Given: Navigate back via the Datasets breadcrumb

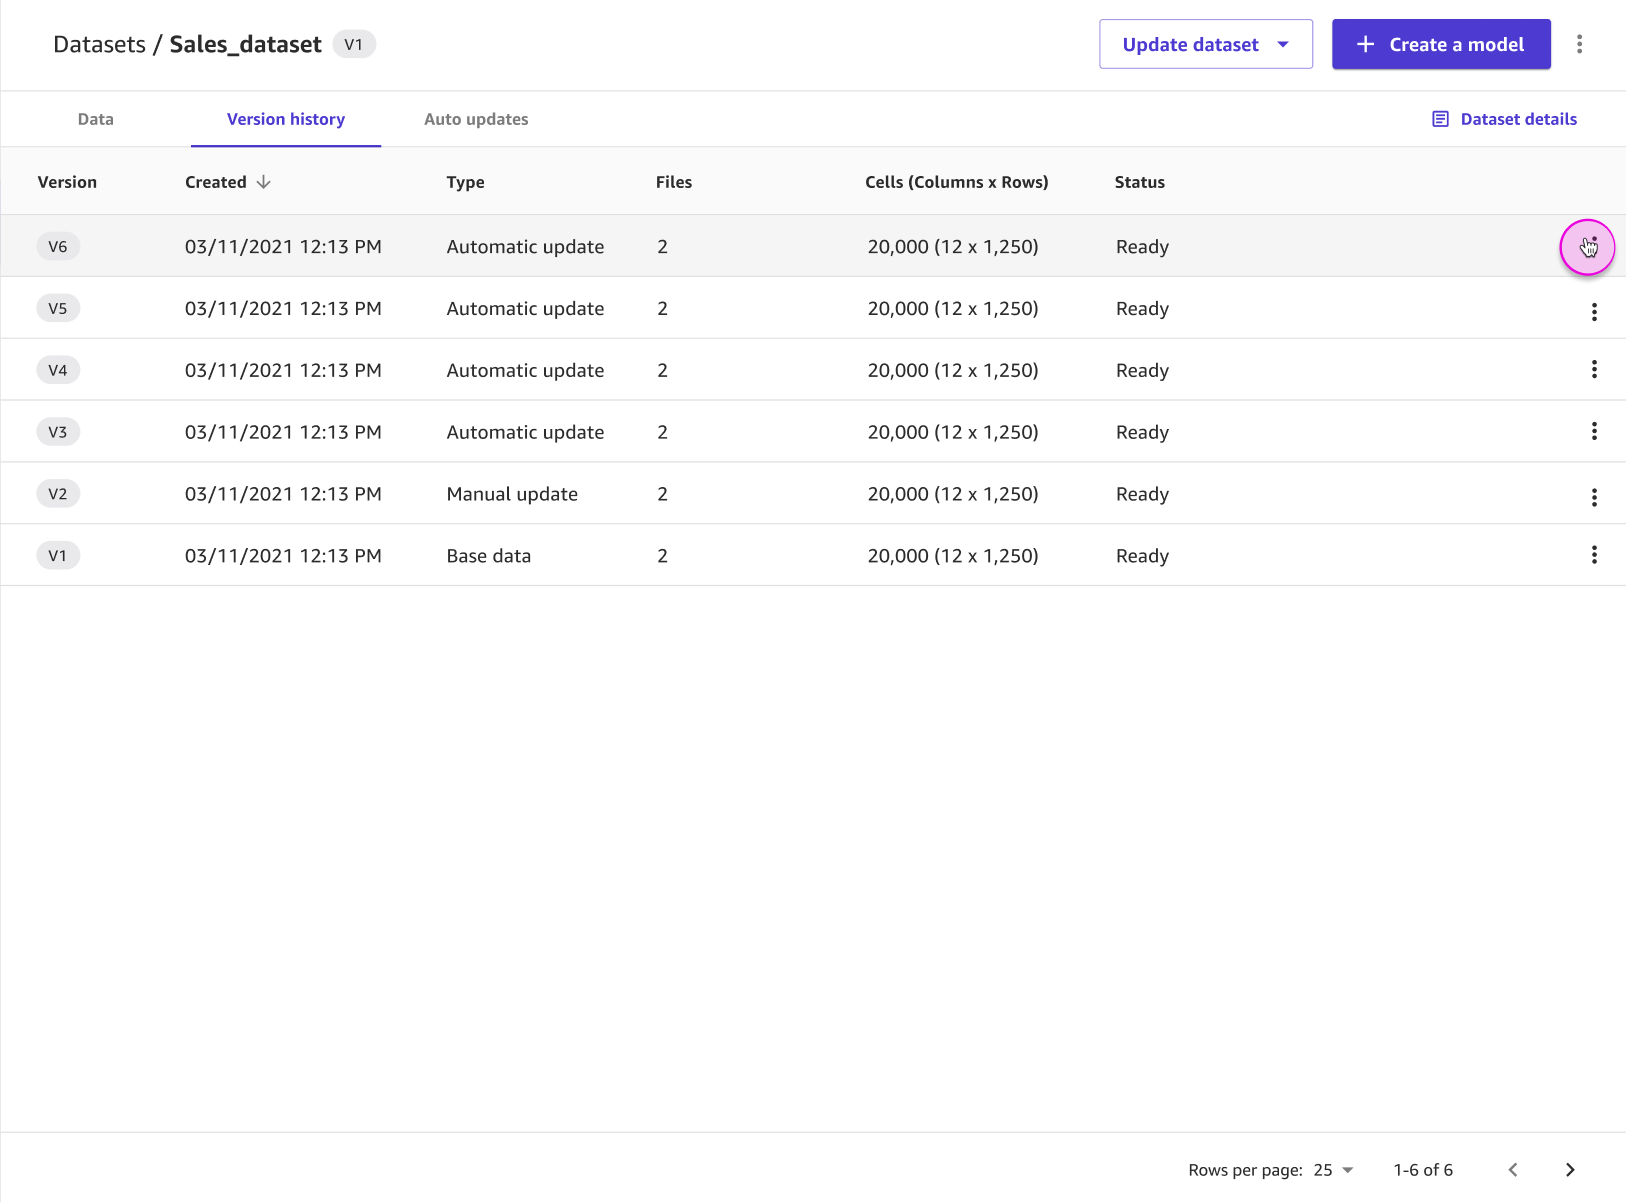Looking at the screenshot, I should pyautogui.click(x=101, y=44).
